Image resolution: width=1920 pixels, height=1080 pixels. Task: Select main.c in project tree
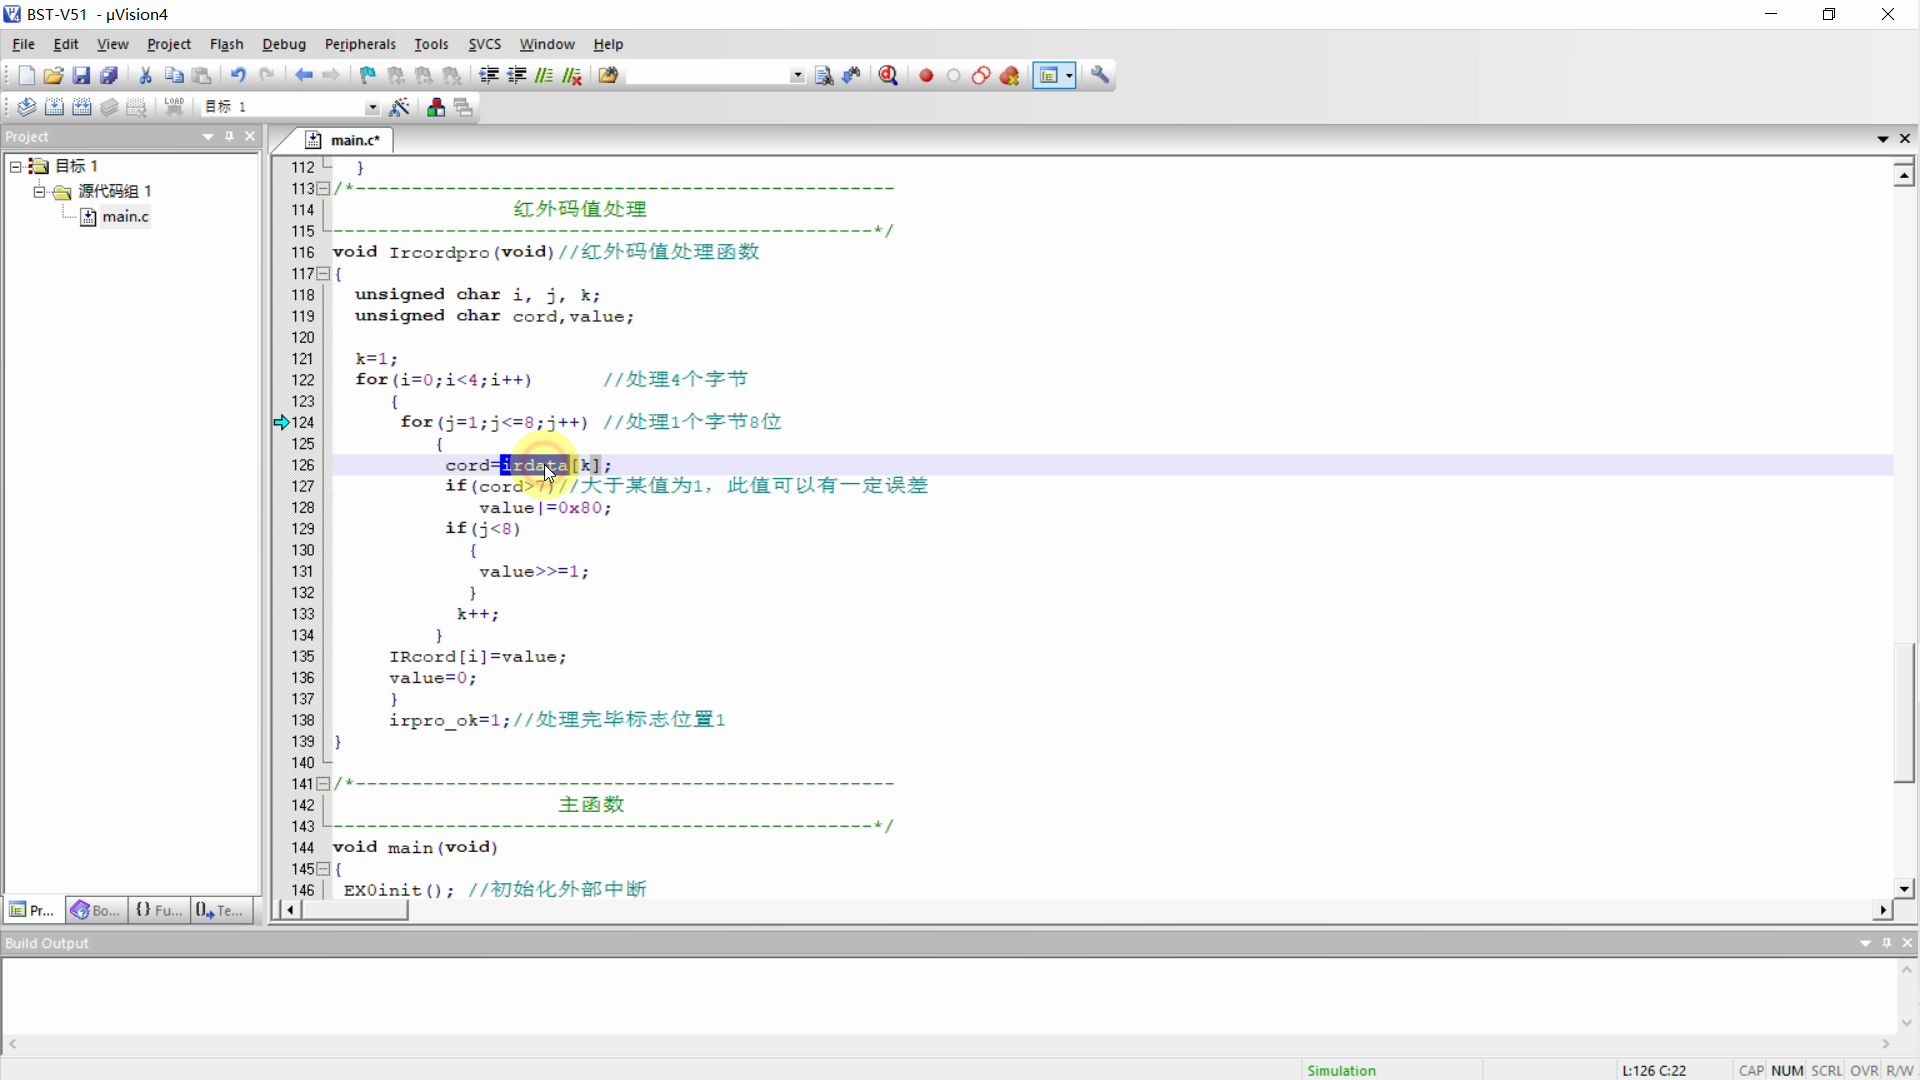coord(125,217)
